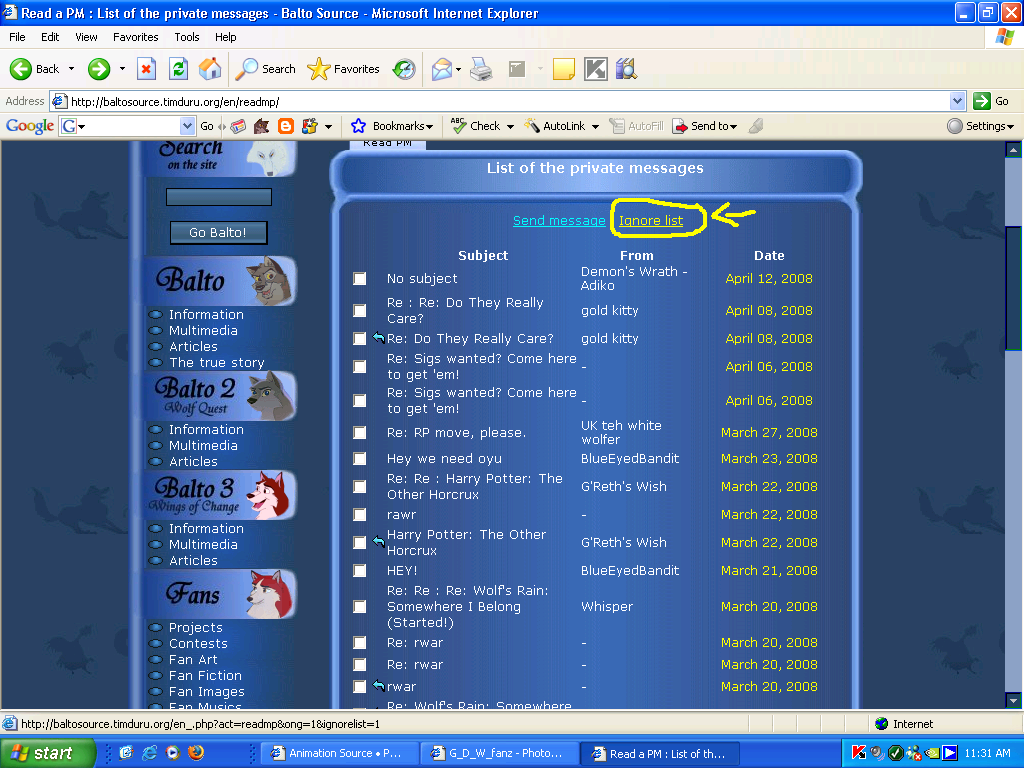The width and height of the screenshot is (1024, 768).
Task: Click the Research binoculars-book icon
Action: pos(626,69)
